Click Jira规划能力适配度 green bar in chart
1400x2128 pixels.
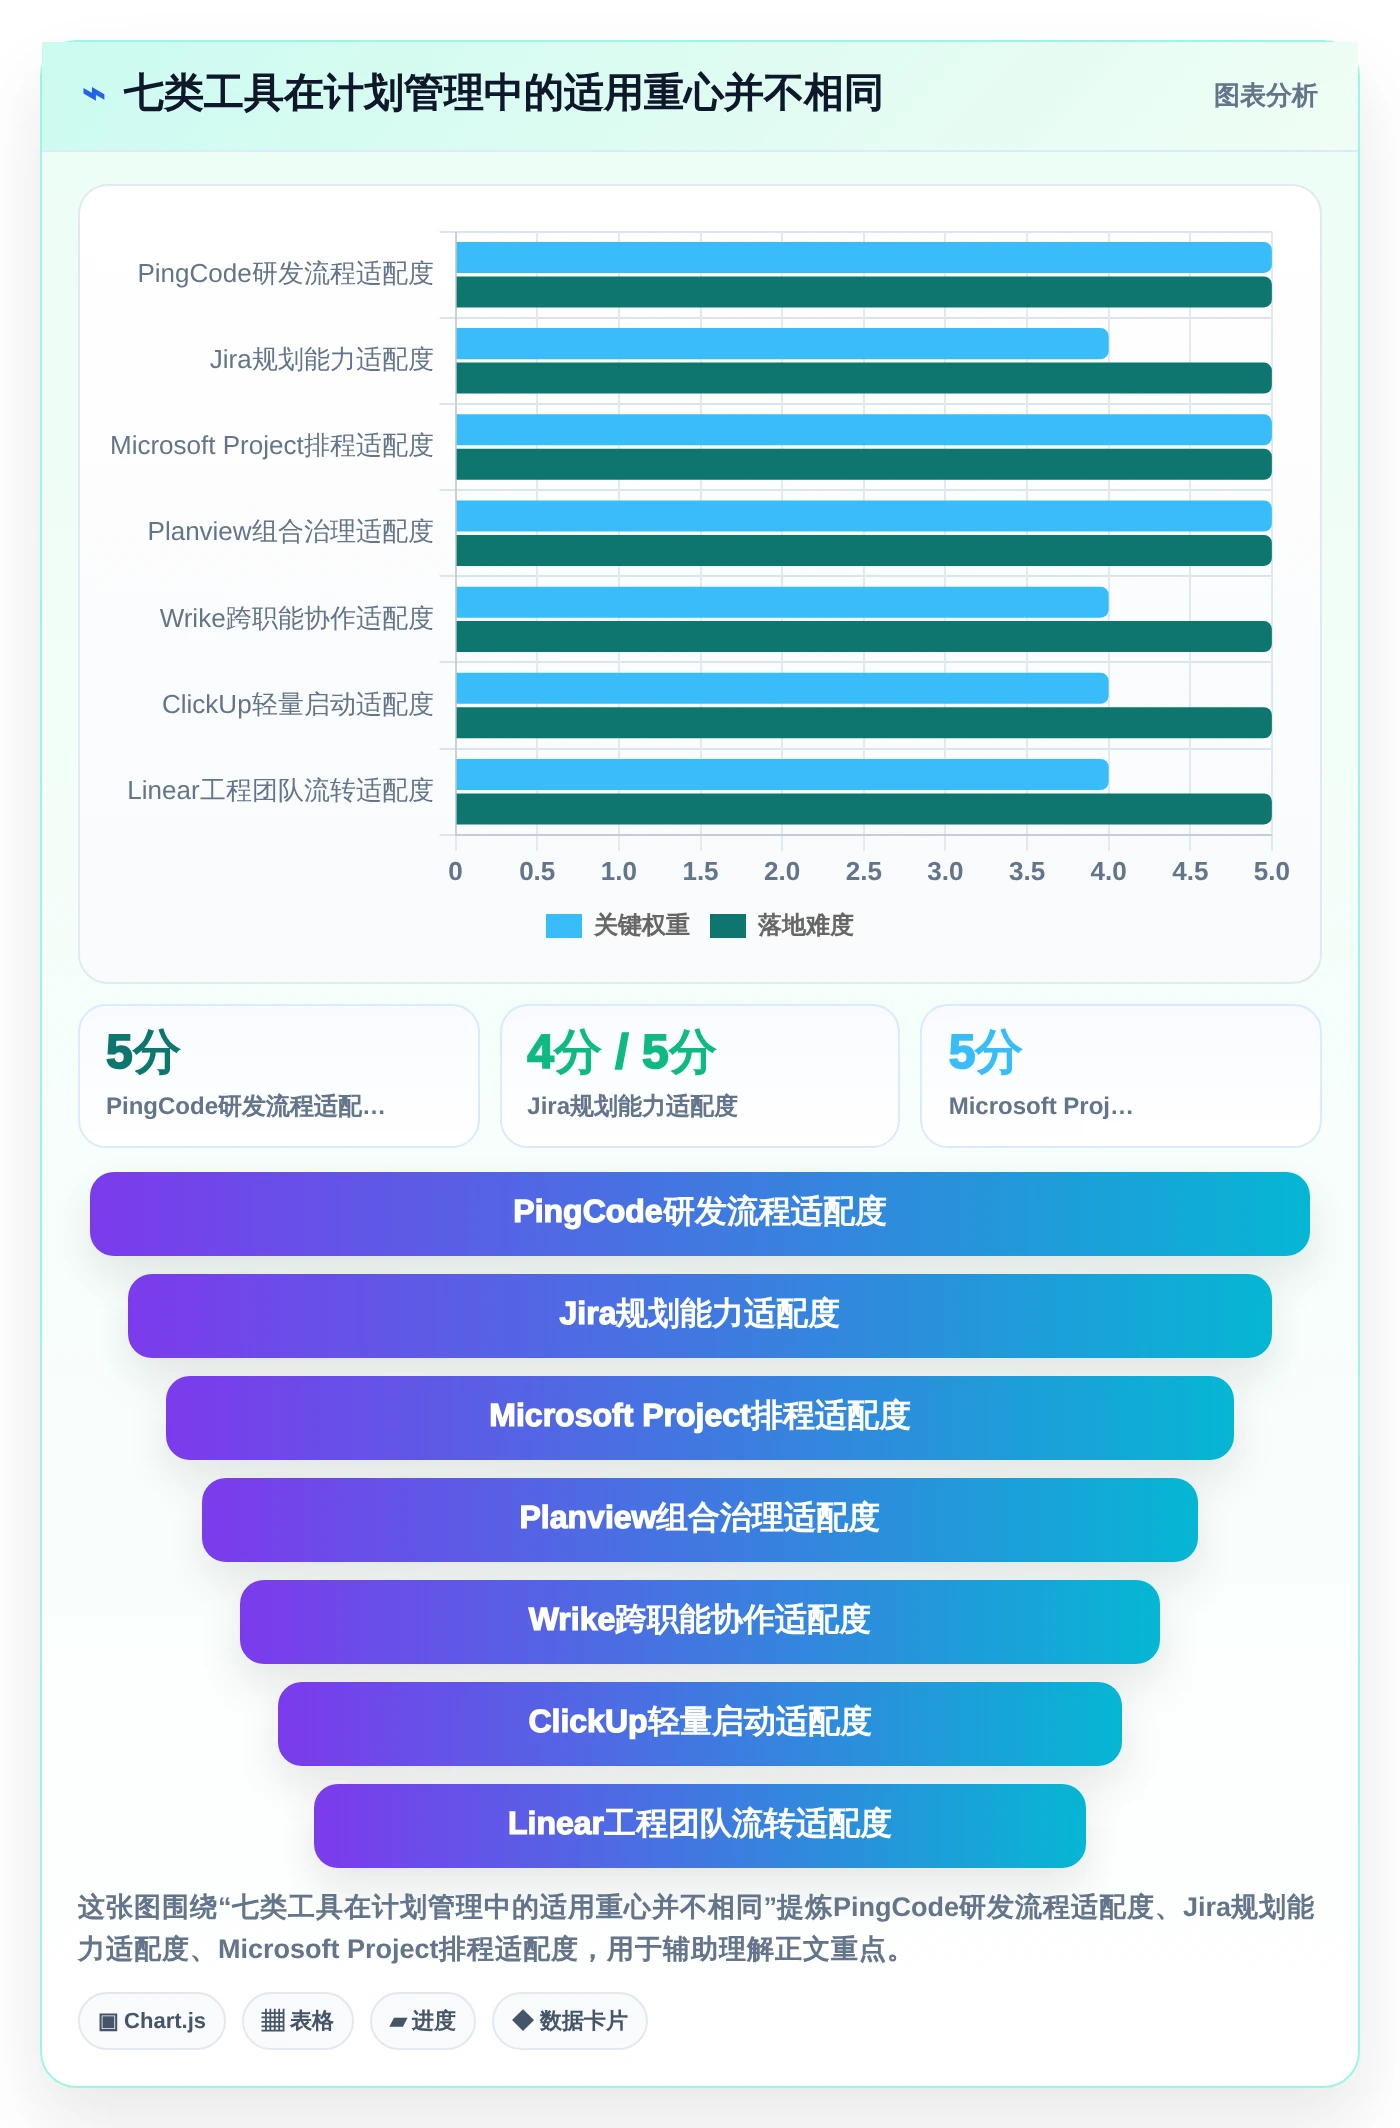click(863, 378)
